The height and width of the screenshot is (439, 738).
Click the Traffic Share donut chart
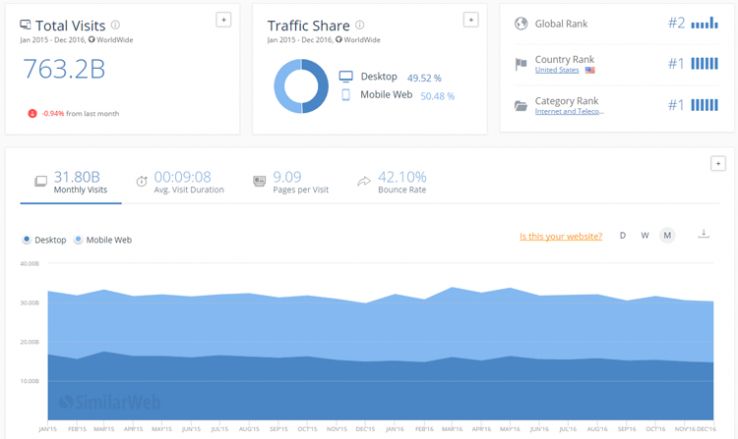301,86
